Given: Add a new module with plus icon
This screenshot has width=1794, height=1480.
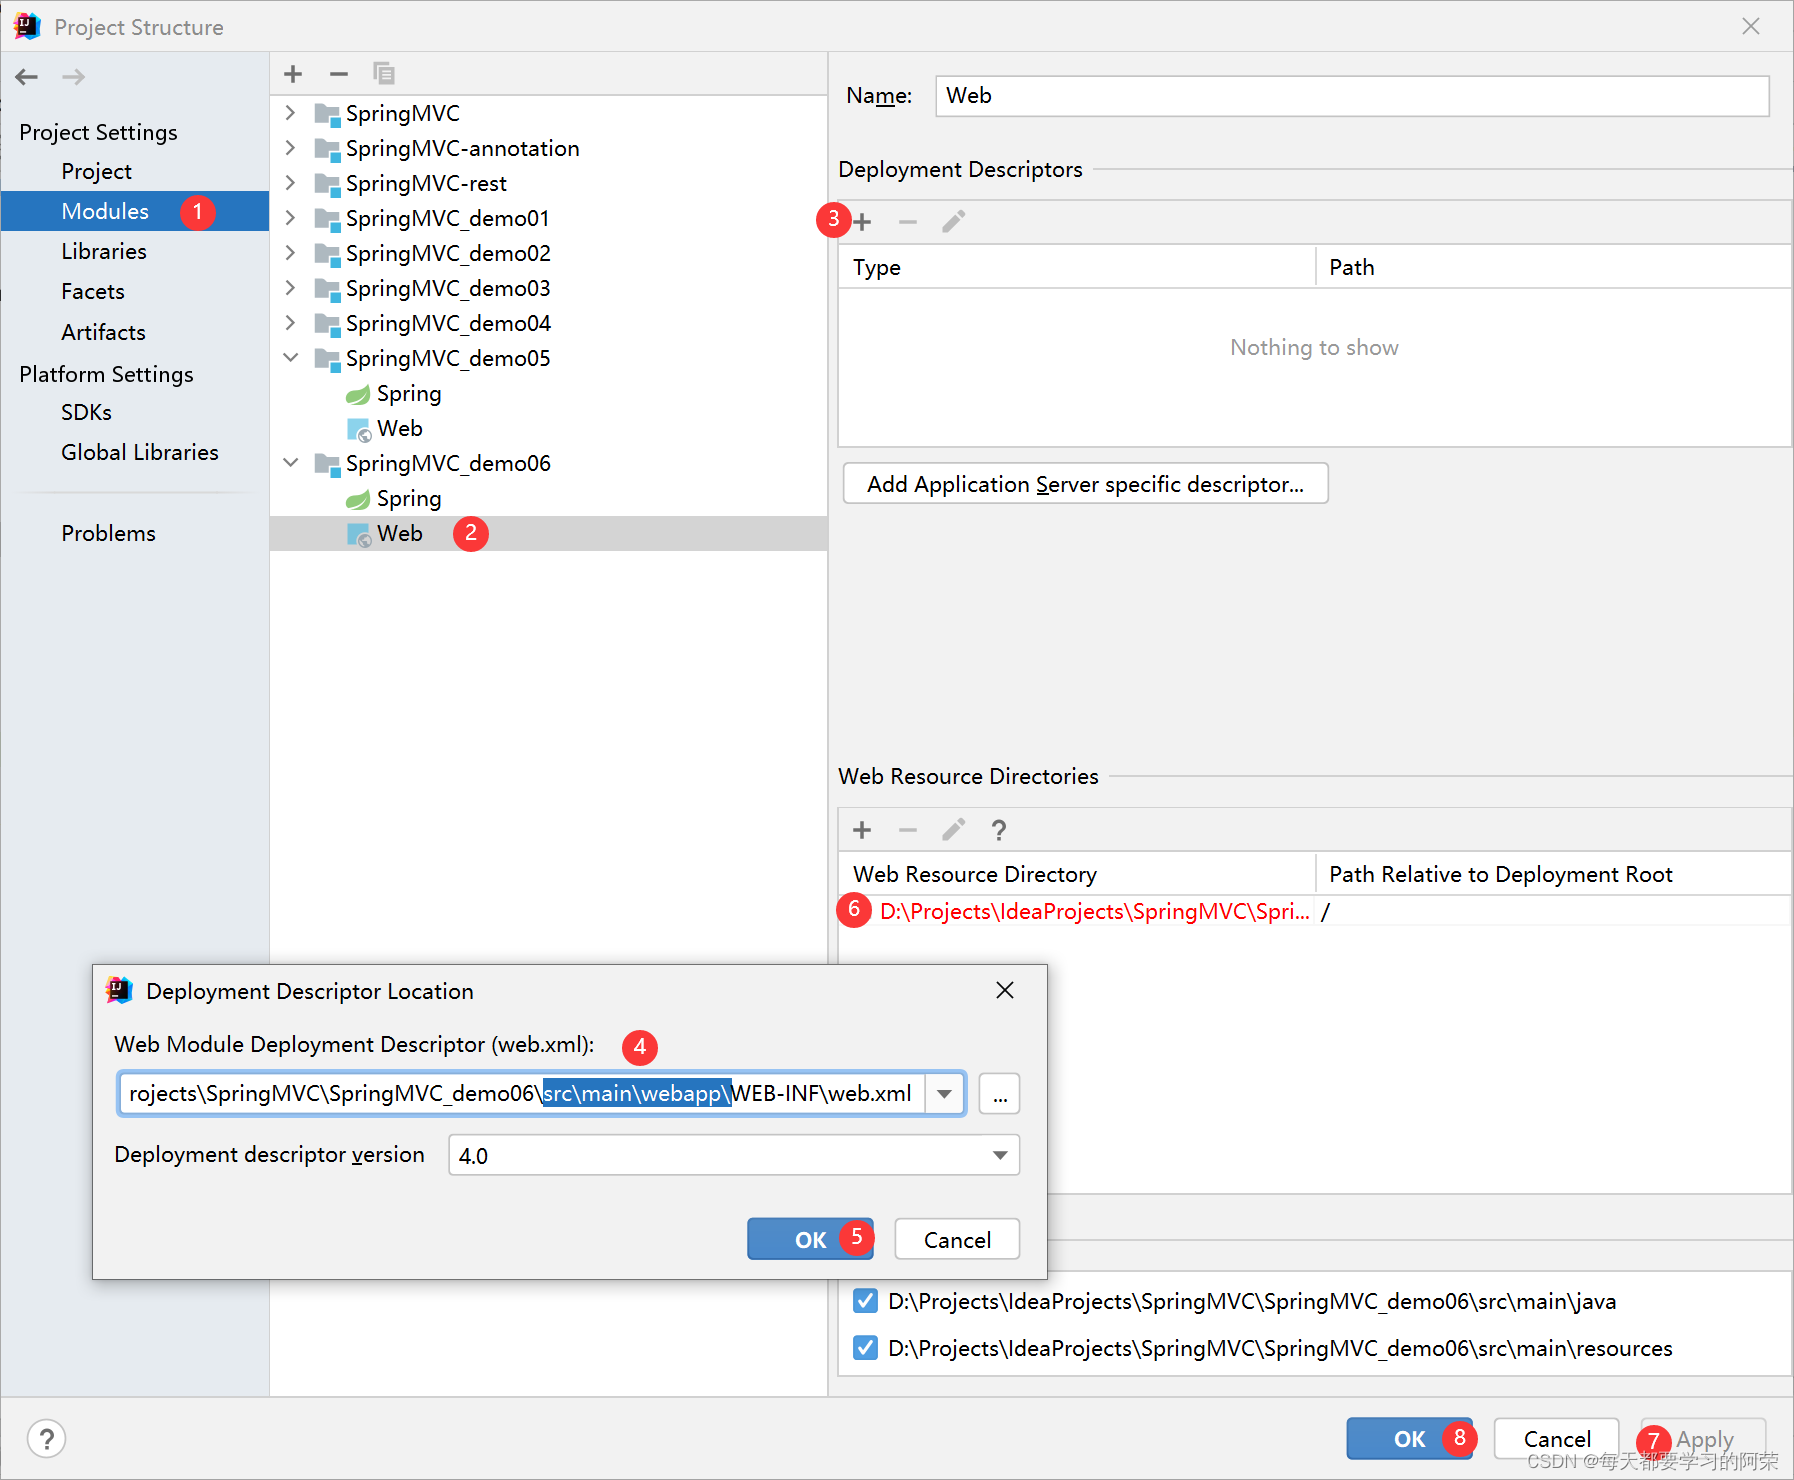Looking at the screenshot, I should coord(293,74).
